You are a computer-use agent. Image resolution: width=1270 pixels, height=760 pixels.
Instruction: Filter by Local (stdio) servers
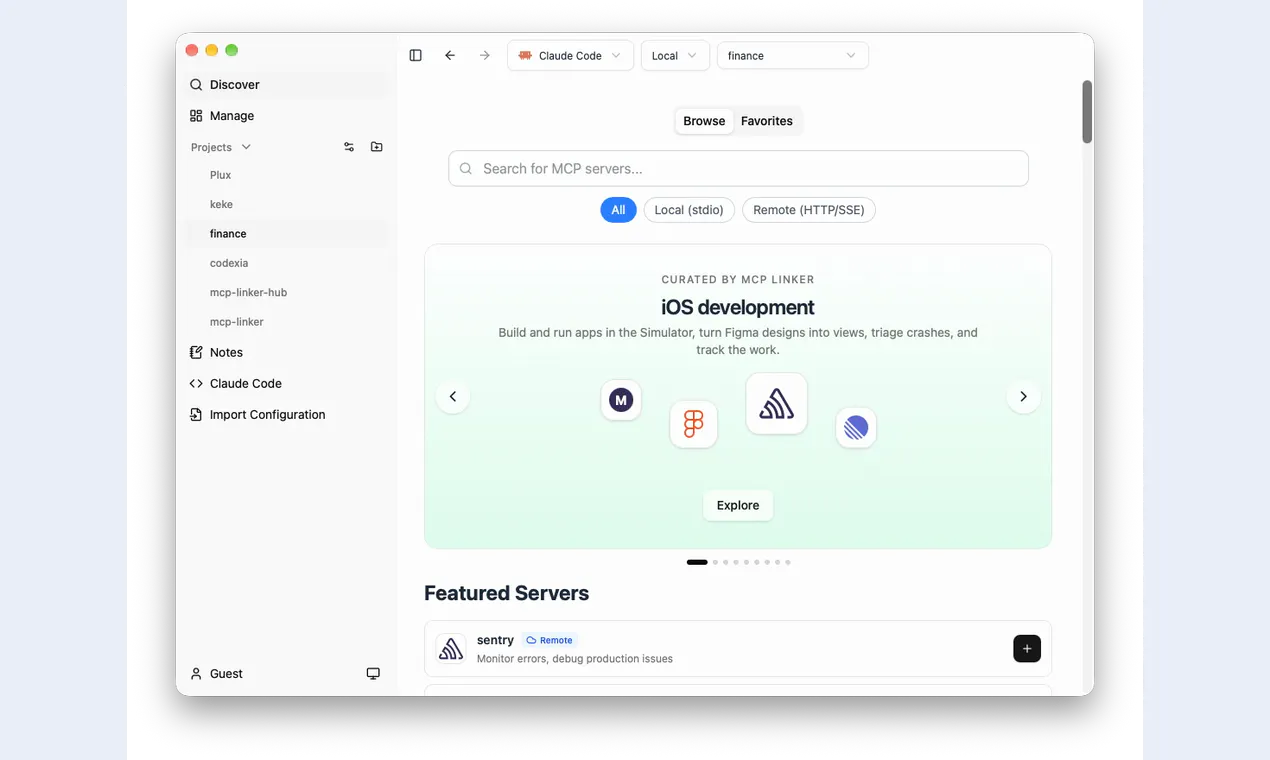689,210
